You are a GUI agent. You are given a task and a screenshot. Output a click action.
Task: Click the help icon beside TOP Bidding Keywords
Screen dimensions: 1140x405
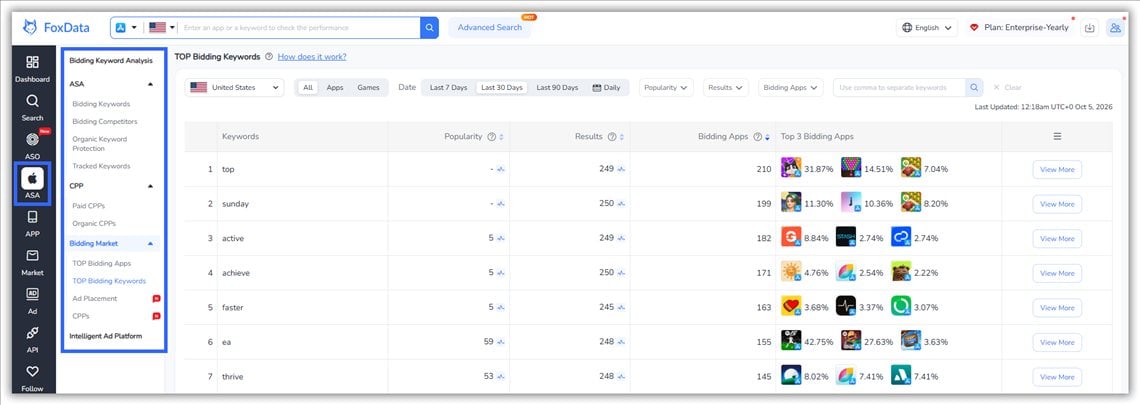pyautogui.click(x=269, y=57)
